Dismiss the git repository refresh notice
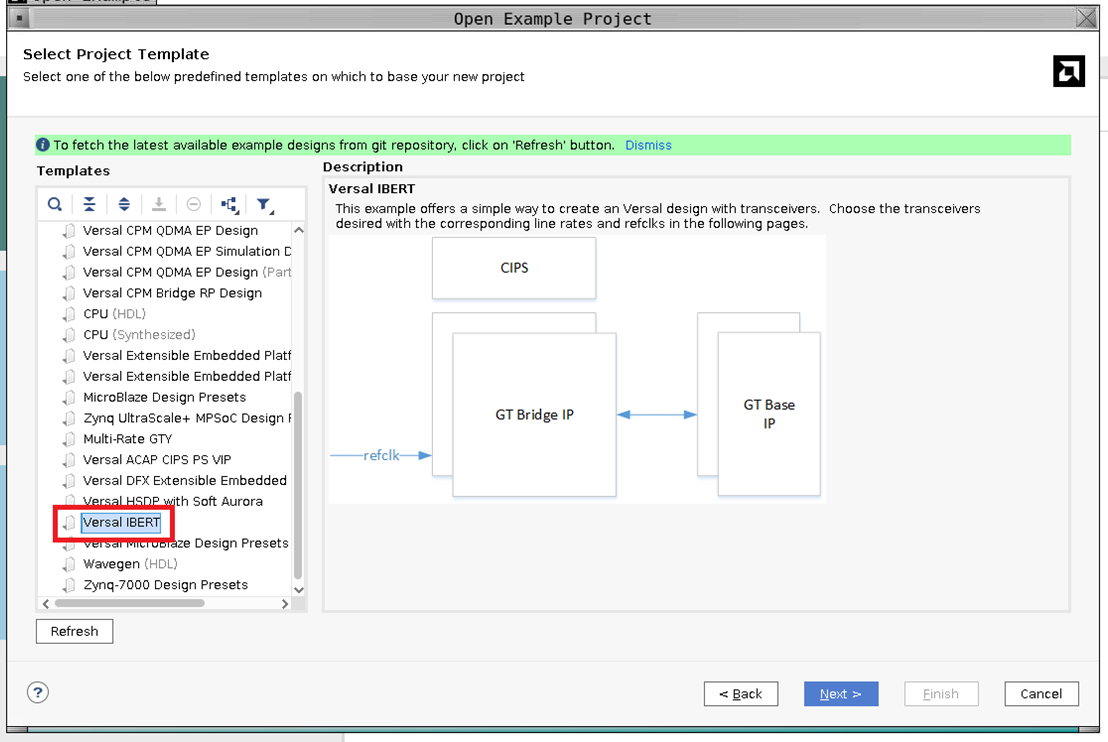This screenshot has width=1108, height=742. [x=648, y=145]
